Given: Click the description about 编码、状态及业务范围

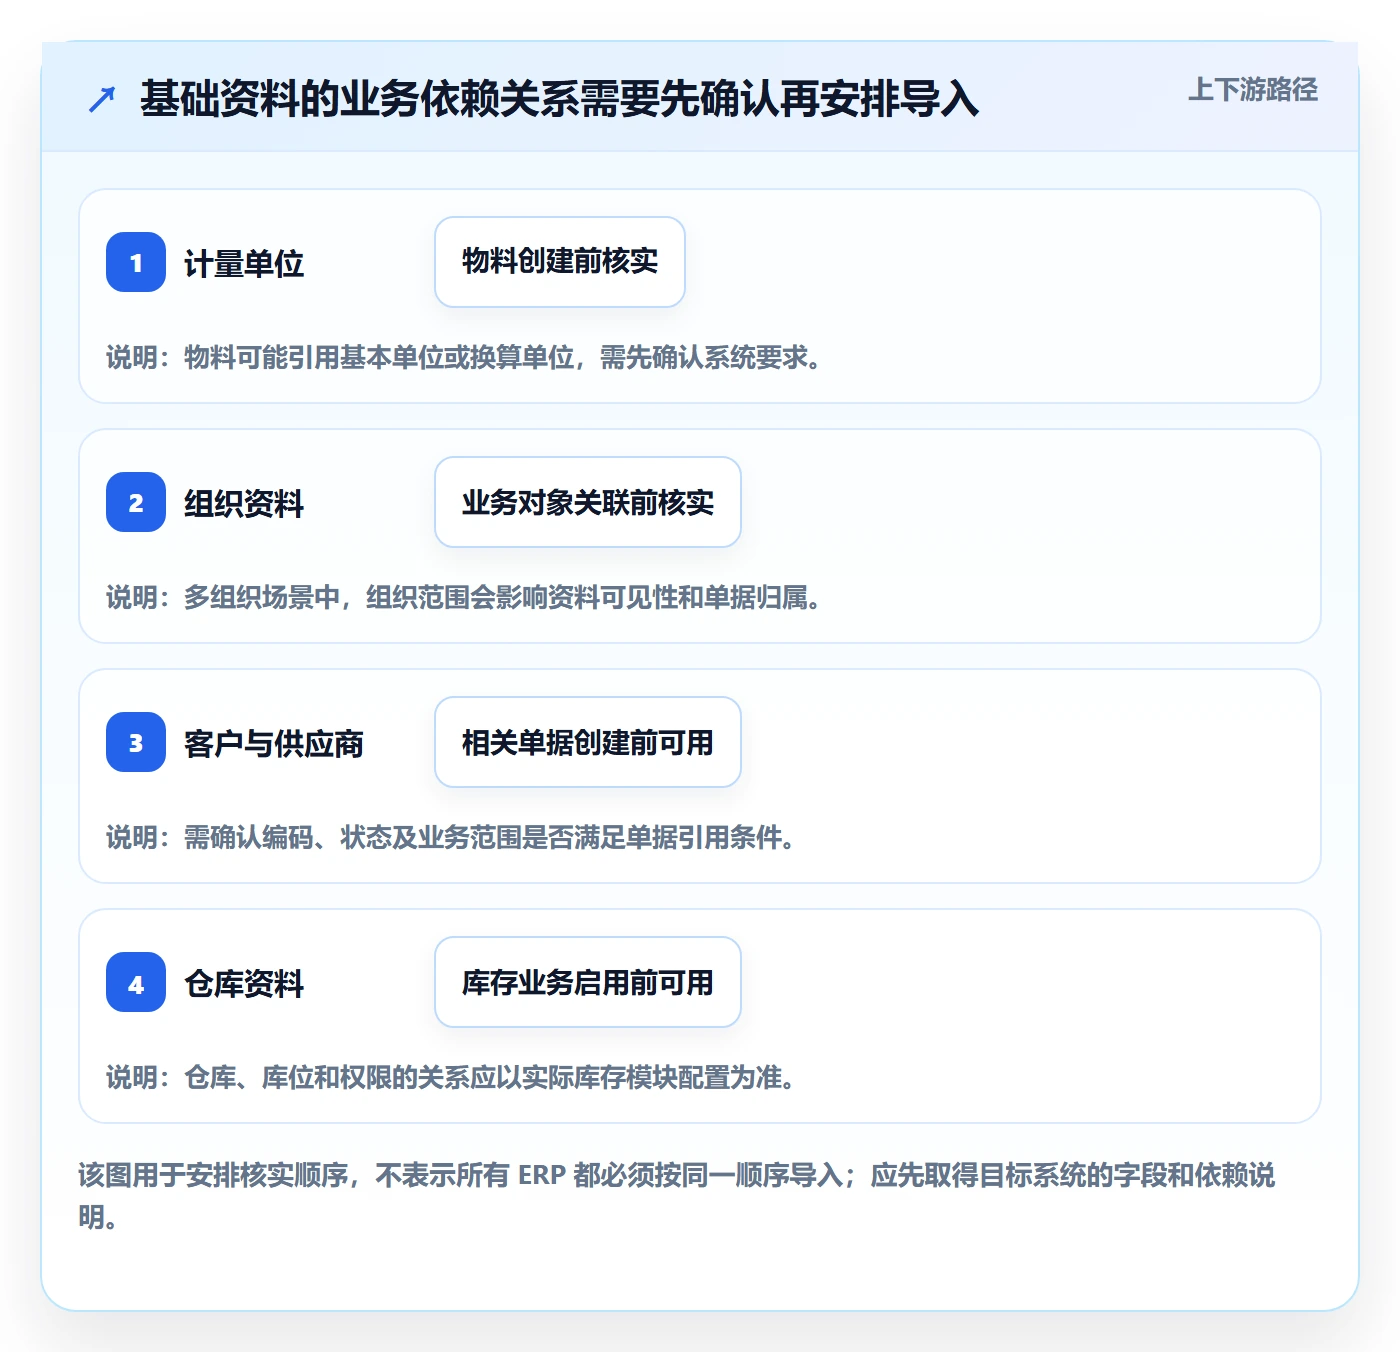Looking at the screenshot, I should pyautogui.click(x=452, y=838).
